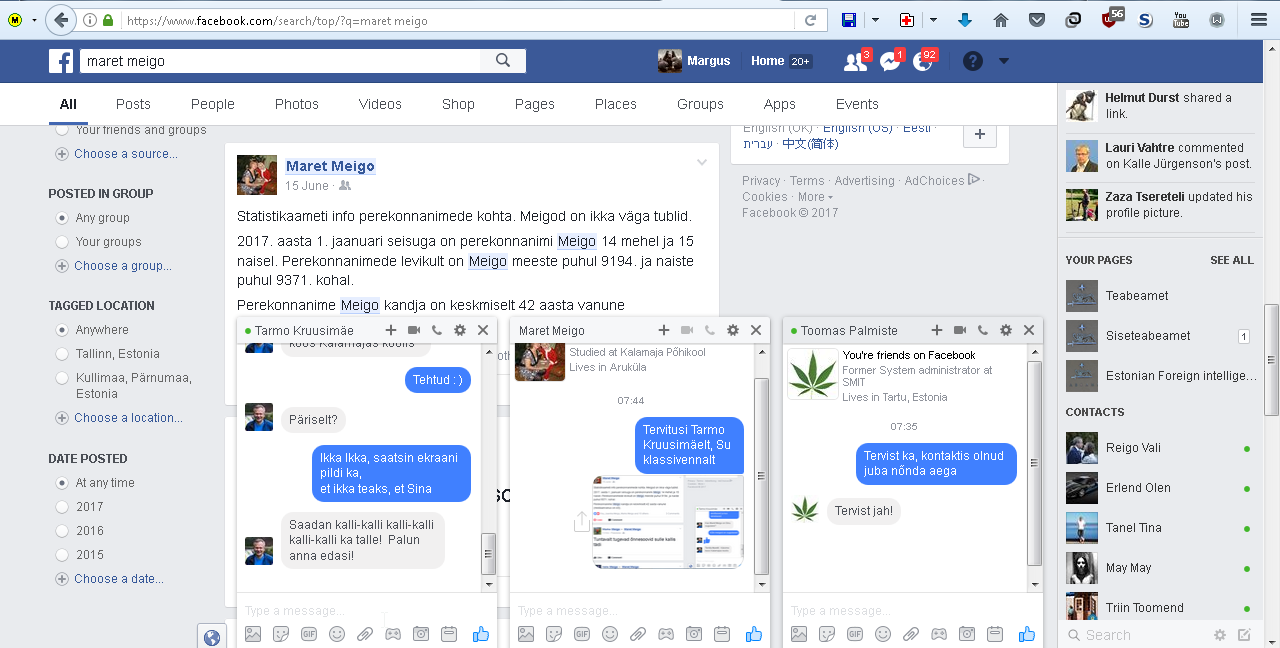Open Teabeamet page in sidebar
This screenshot has height=648, width=1280.
(1137, 296)
